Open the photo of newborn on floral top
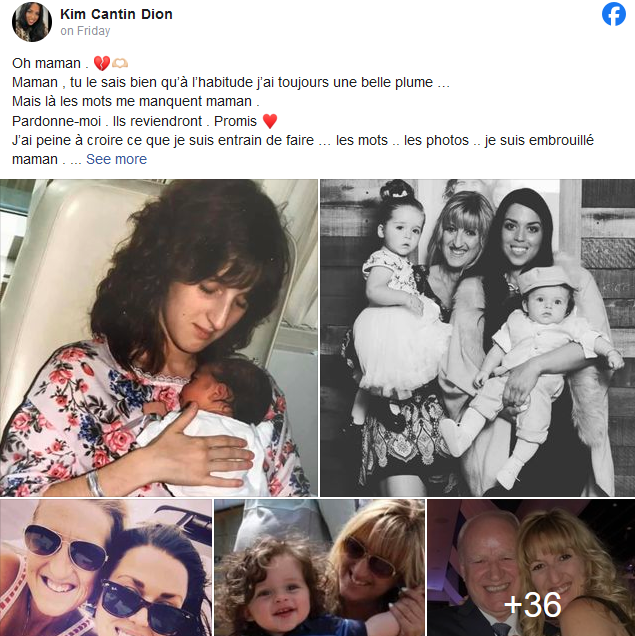The image size is (635, 636). (159, 338)
